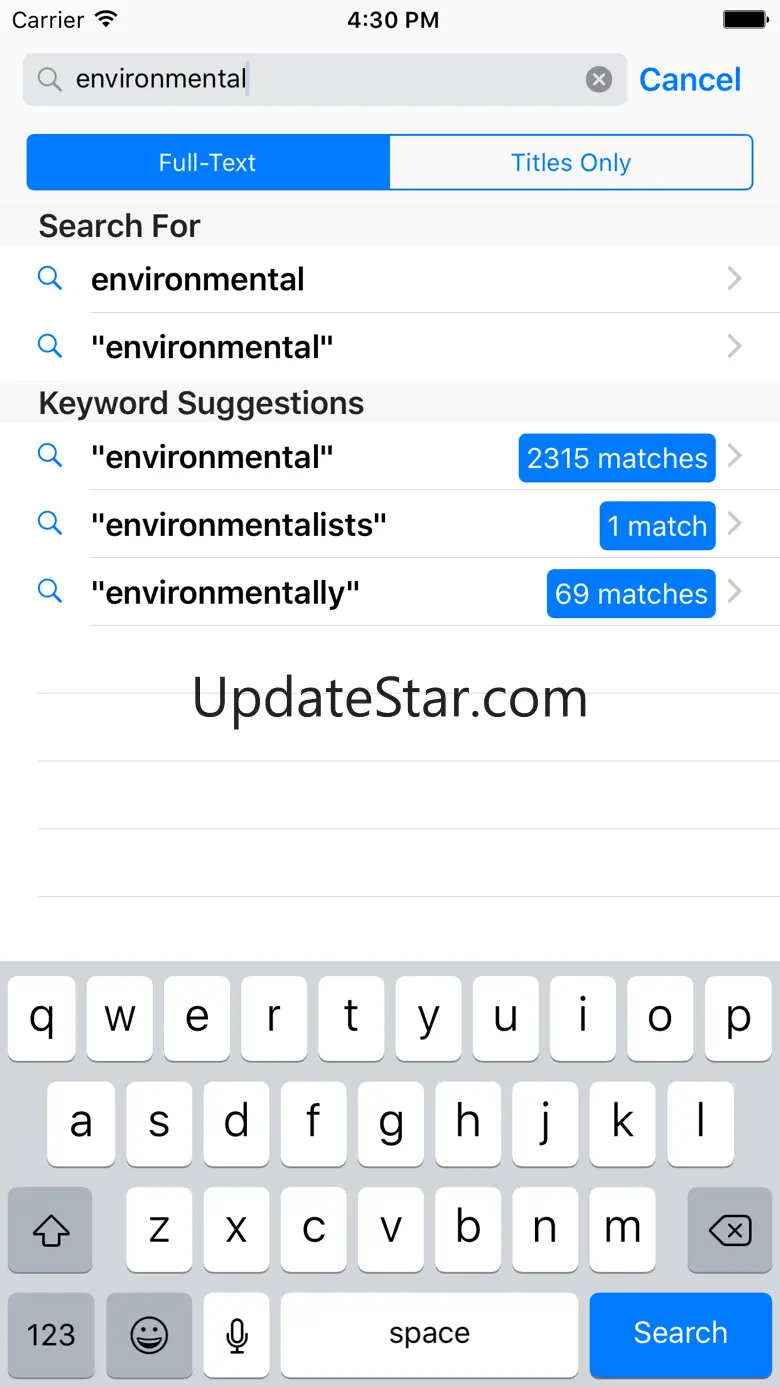Switch to Titles Only search mode
Viewport: 780px width, 1387px height.
[570, 163]
